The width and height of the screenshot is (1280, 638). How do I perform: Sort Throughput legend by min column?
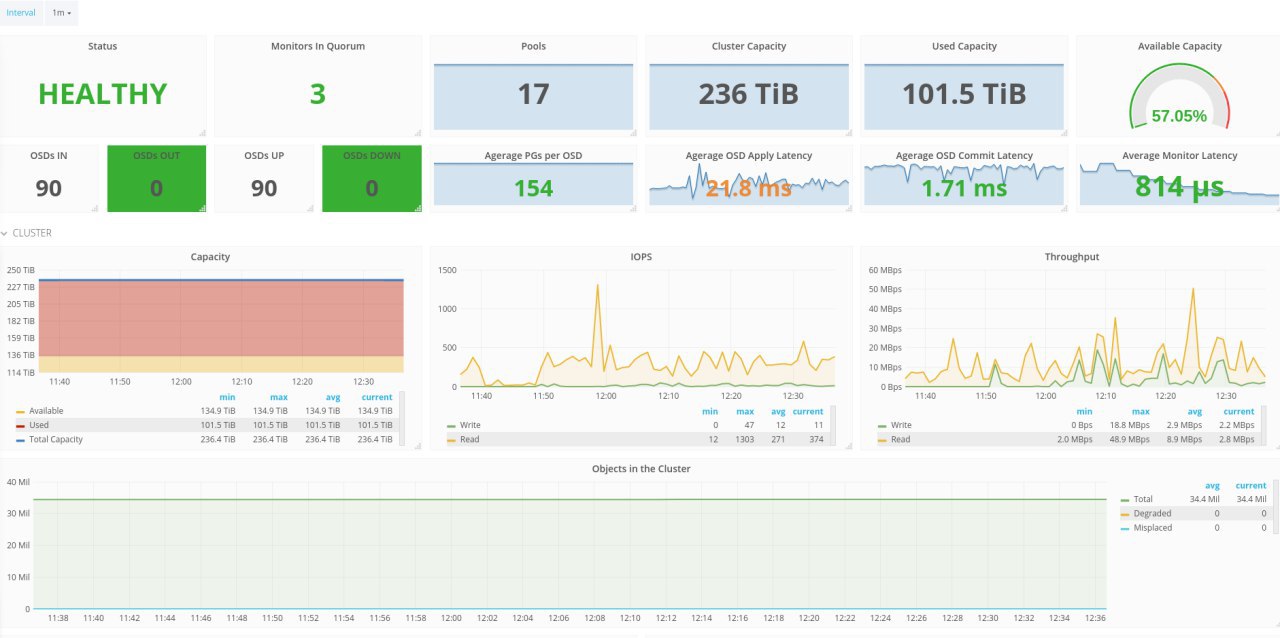pyautogui.click(x=1084, y=411)
